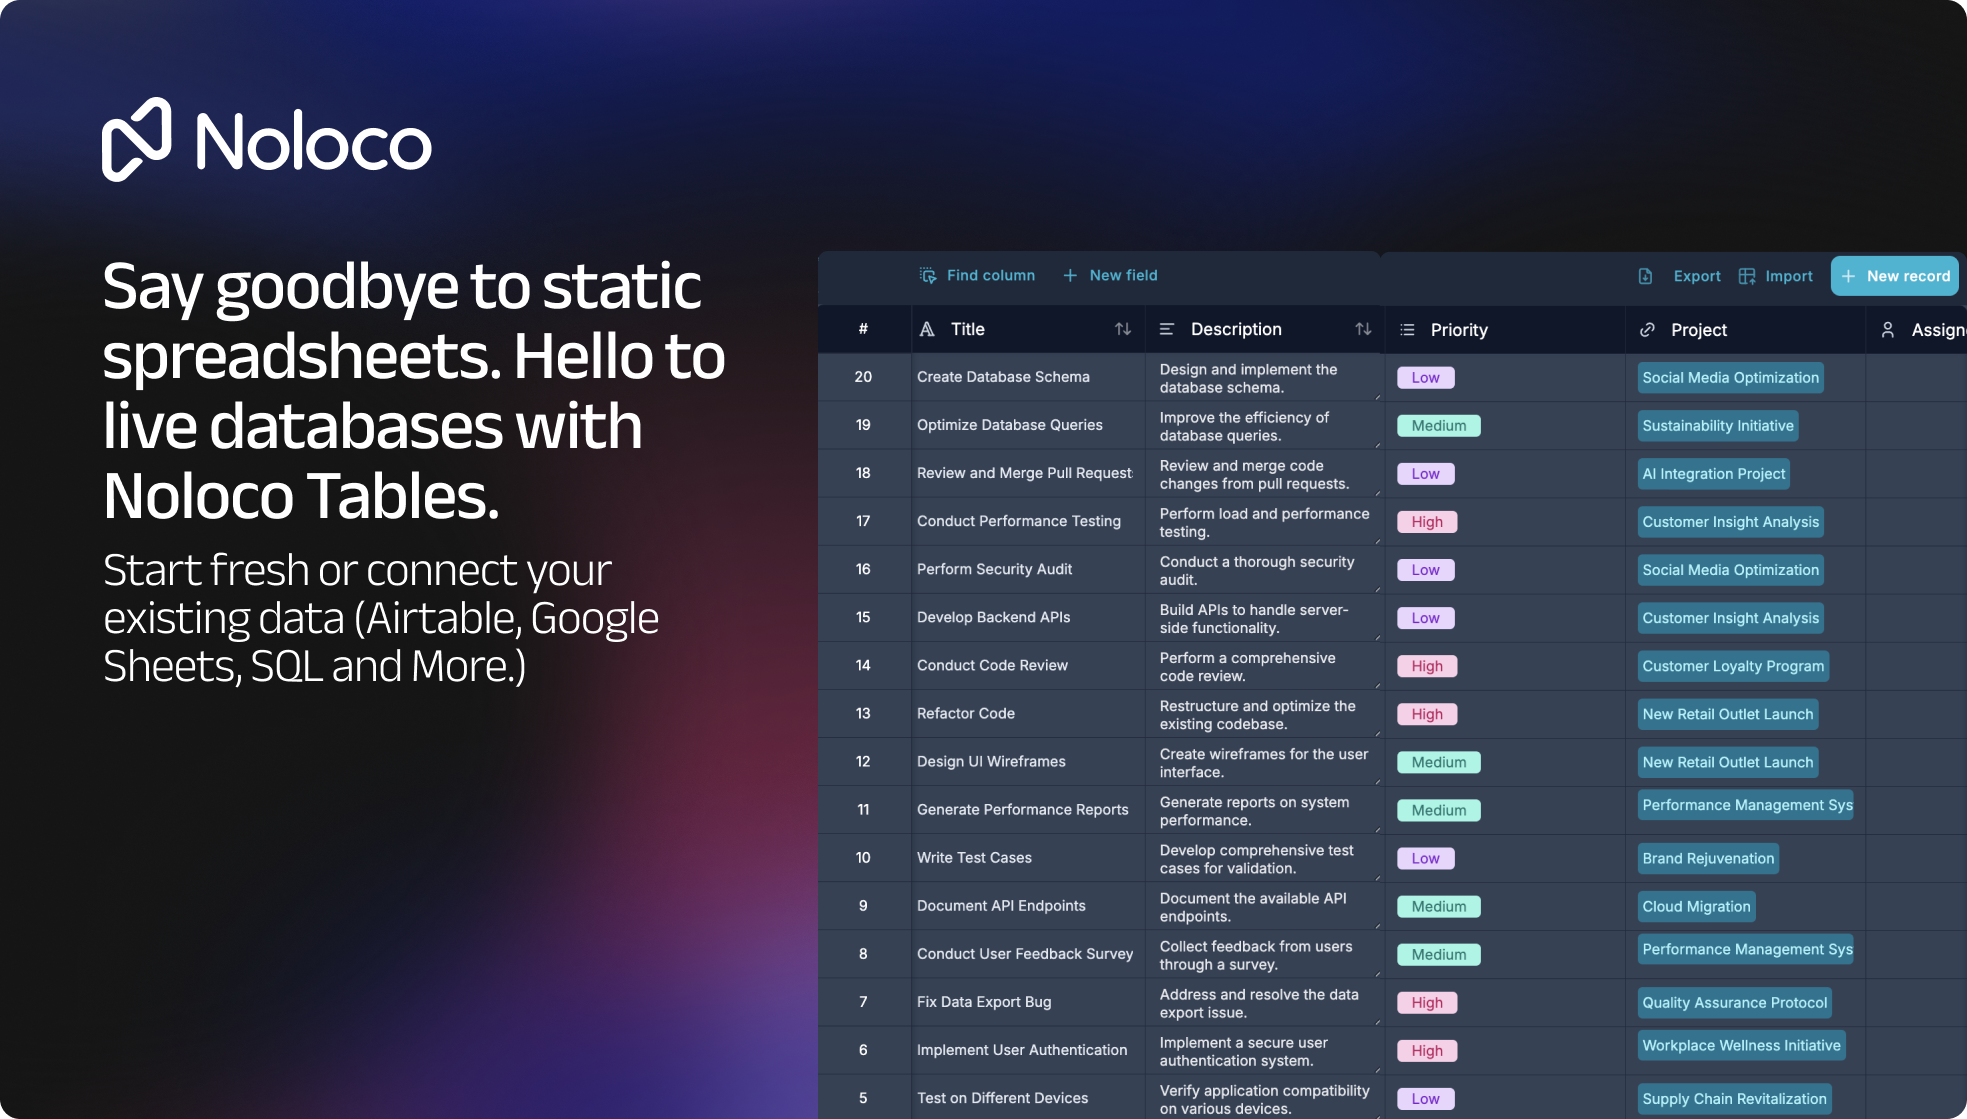Click the Import icon in the toolbar

1747,275
